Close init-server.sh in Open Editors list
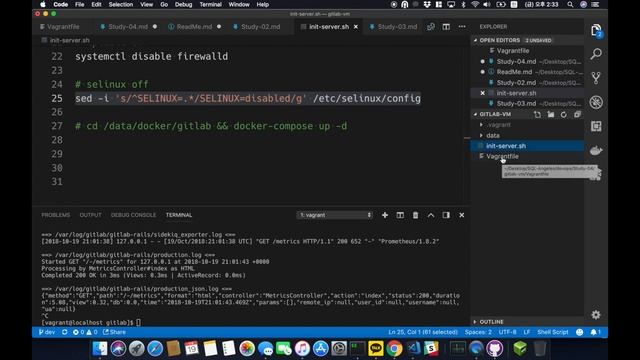Image resolution: width=640 pixels, height=360 pixels. (482, 93)
